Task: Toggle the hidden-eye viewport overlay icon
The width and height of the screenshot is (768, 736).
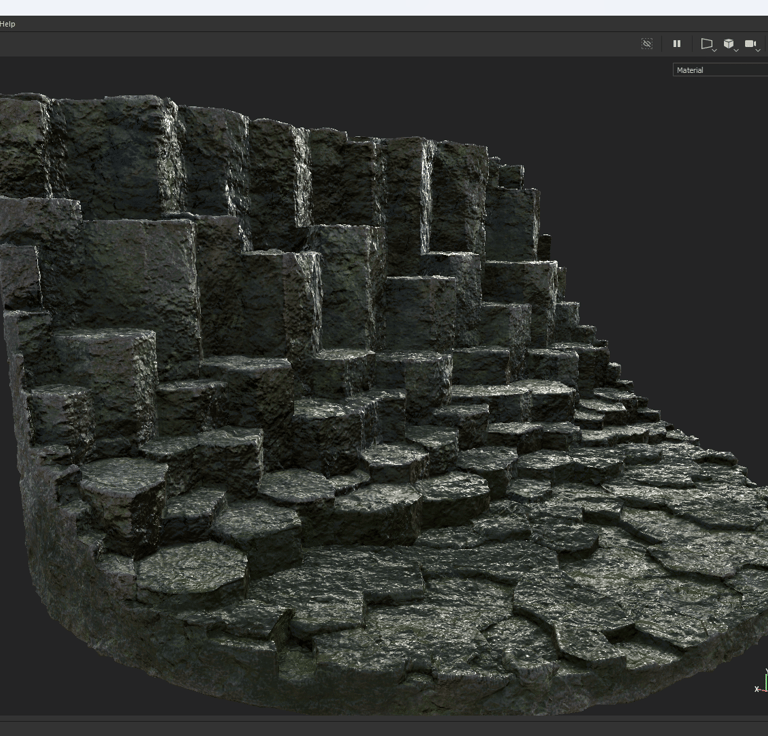Action: tap(647, 44)
